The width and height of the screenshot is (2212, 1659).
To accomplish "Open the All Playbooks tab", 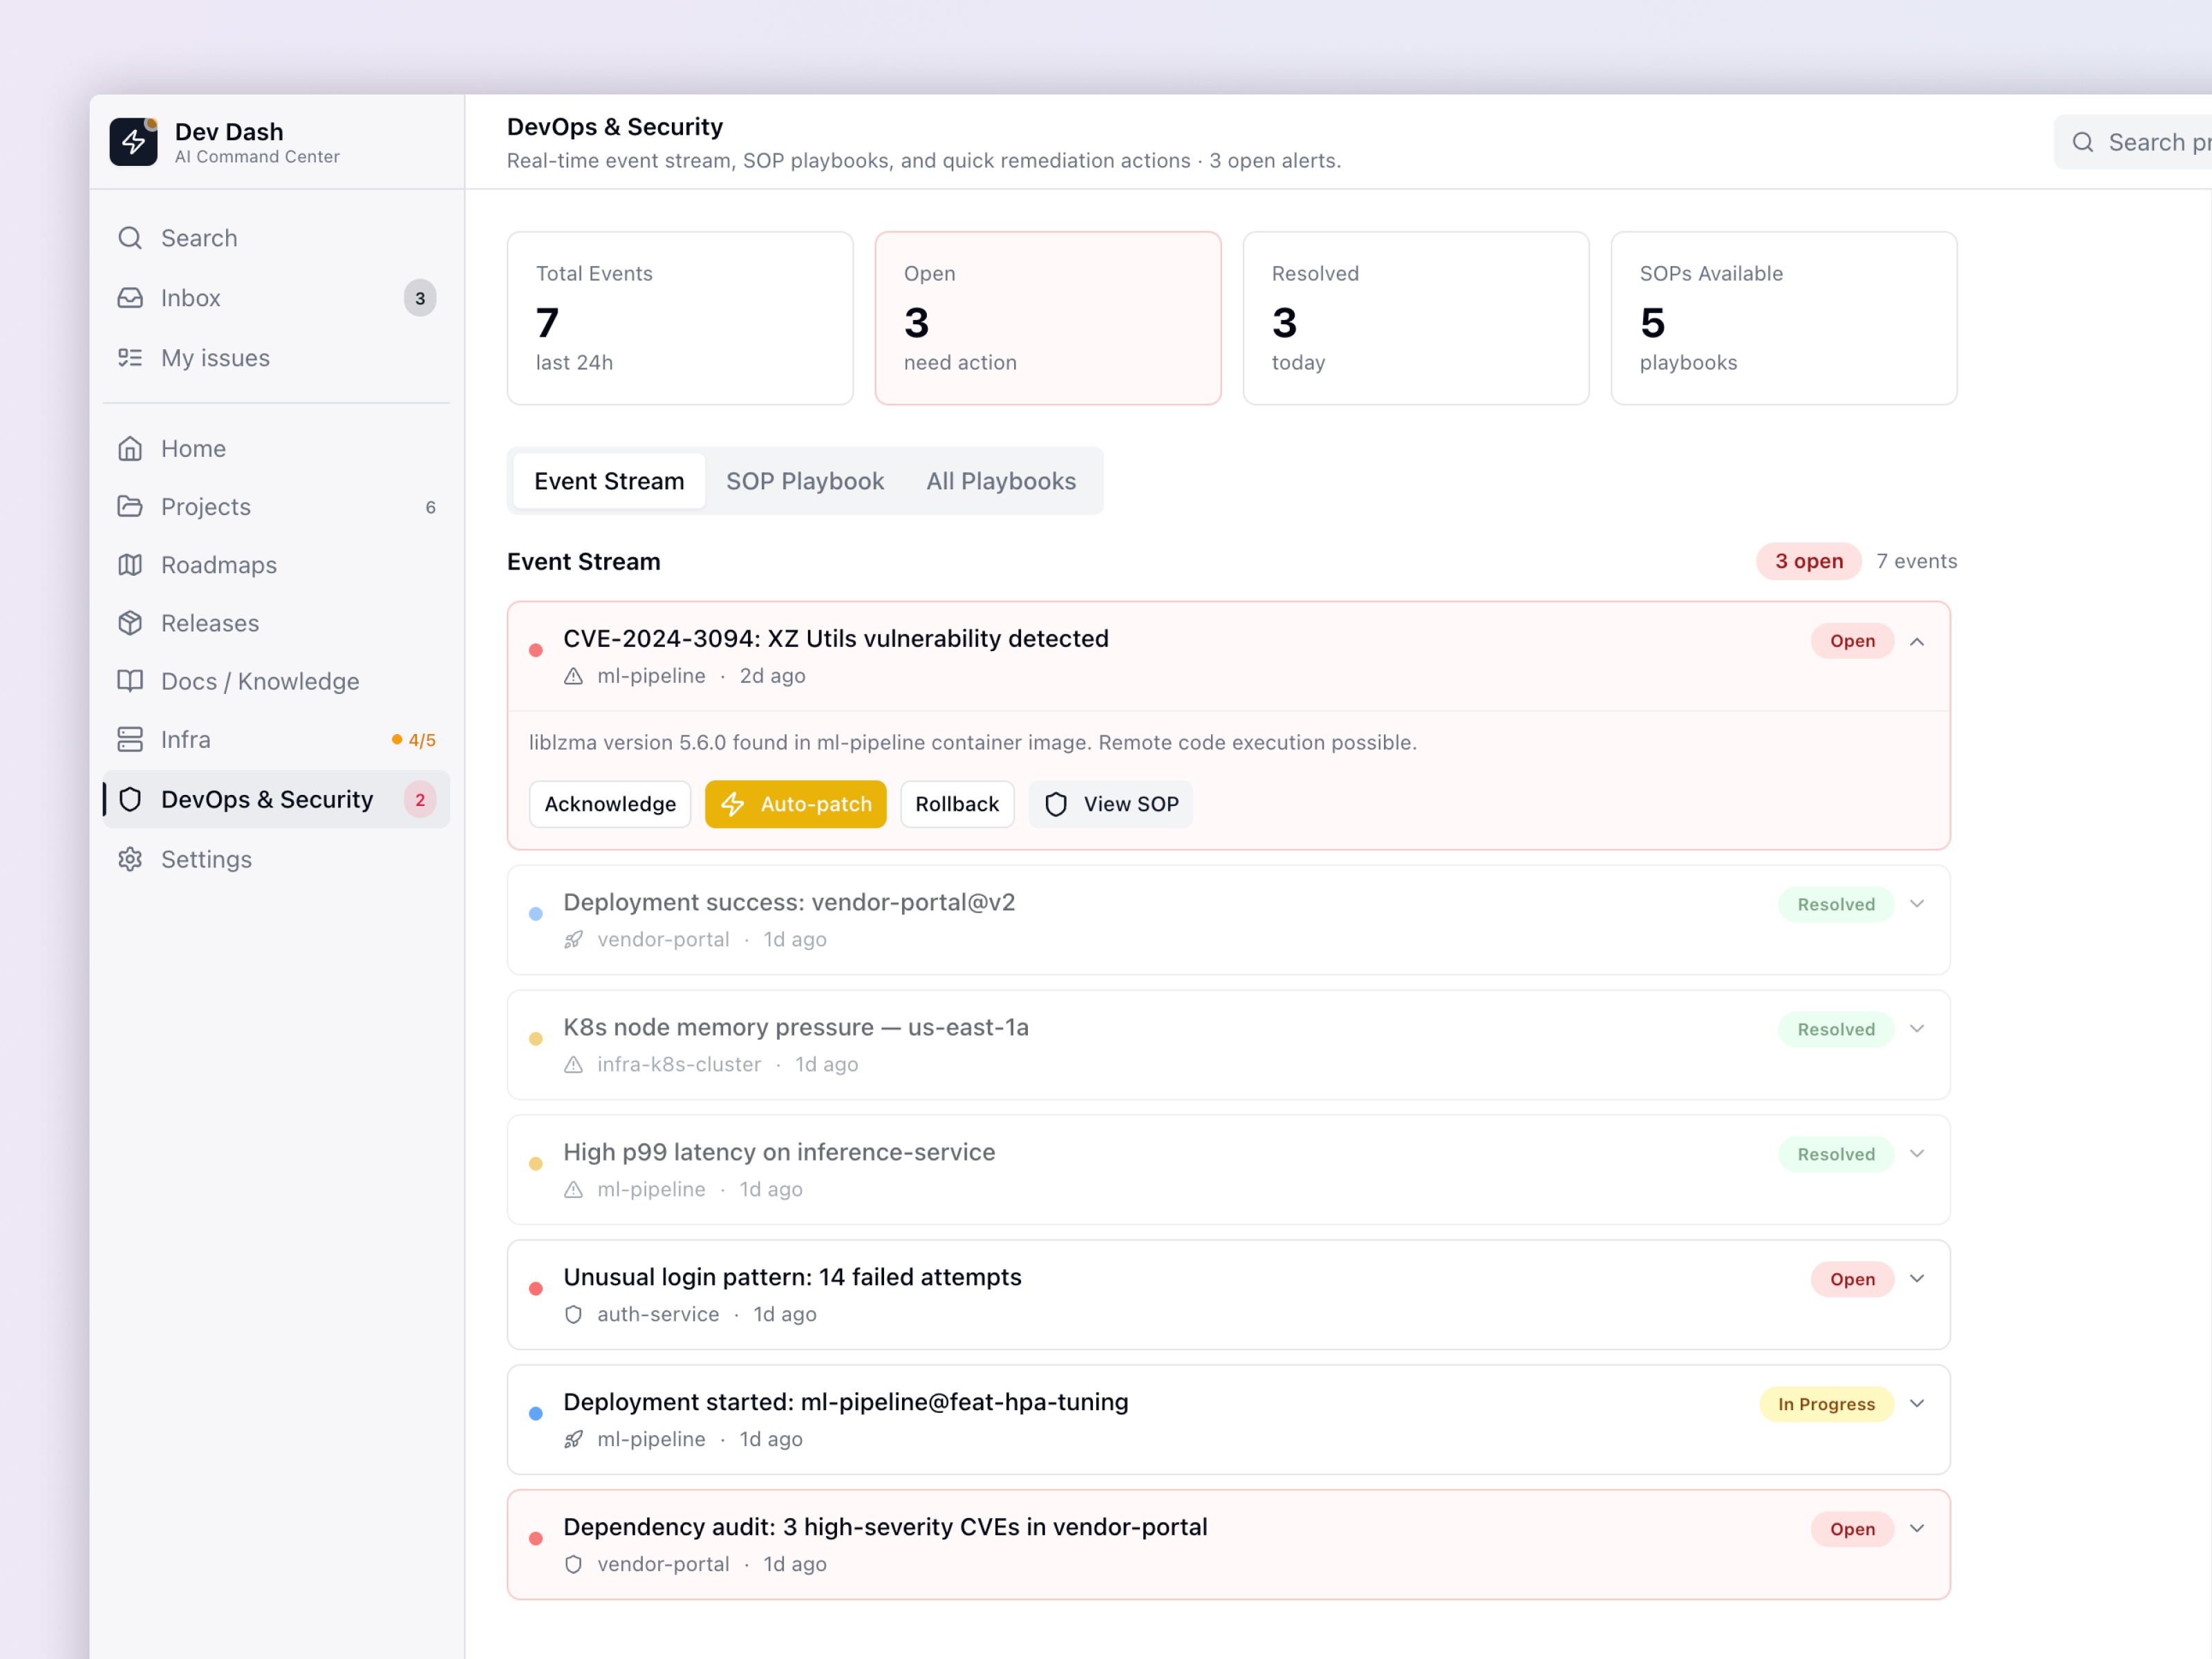I will click(1001, 480).
